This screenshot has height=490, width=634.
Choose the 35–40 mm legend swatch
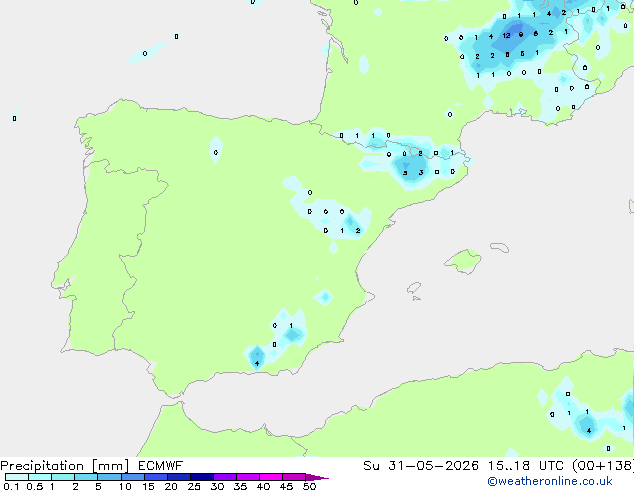tap(247, 477)
